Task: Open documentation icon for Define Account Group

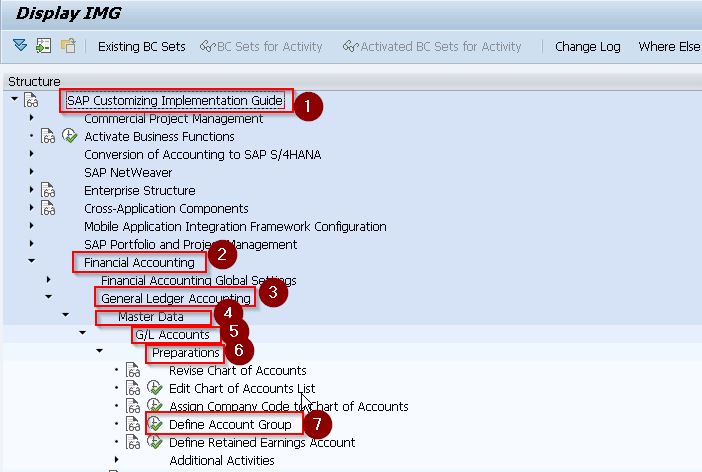Action: pyautogui.click(x=133, y=424)
